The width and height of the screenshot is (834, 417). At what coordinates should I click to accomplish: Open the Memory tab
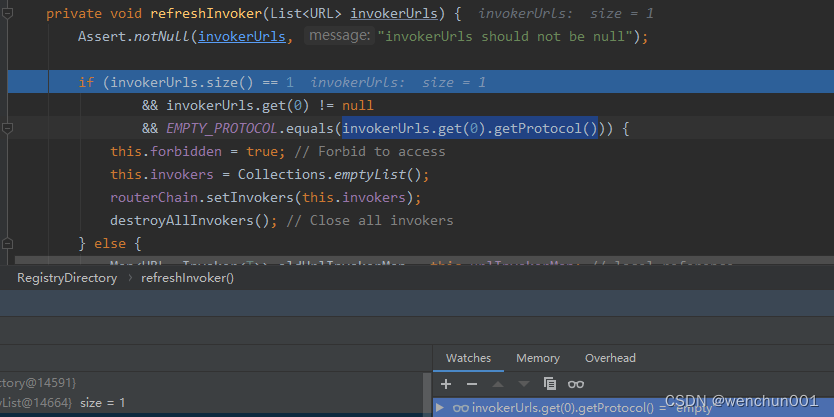pos(538,358)
